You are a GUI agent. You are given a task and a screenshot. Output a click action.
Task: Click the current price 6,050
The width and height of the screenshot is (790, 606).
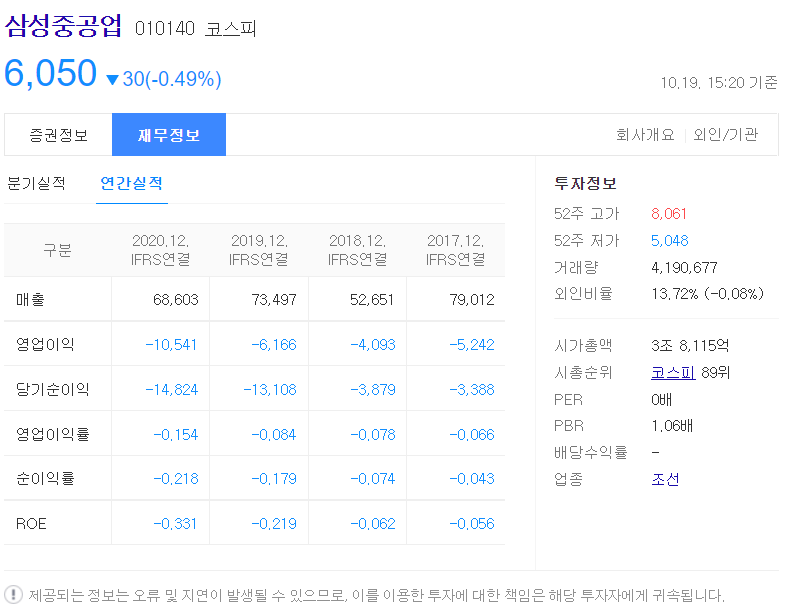[50, 73]
